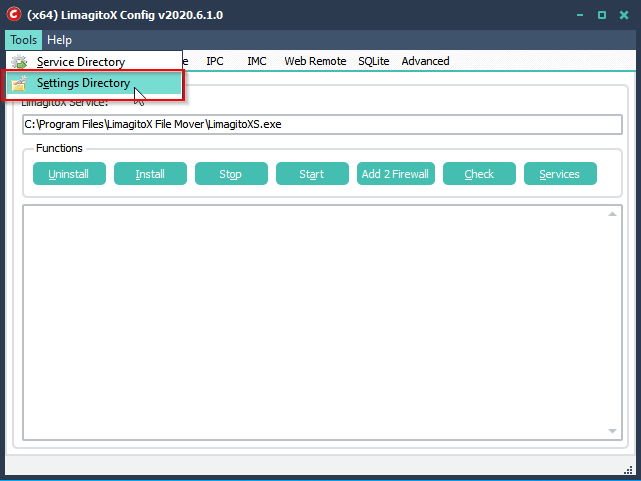Open Services via Services button
Viewport: 641px width, 481px height.
pos(560,174)
